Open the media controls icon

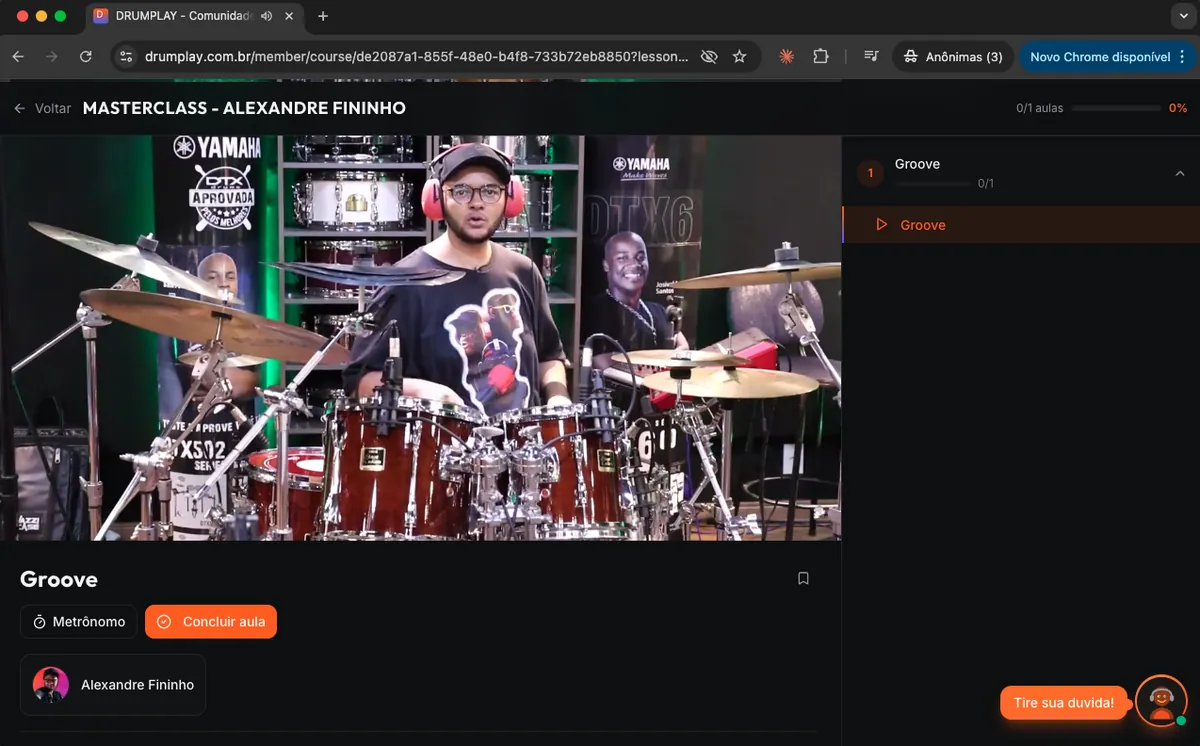871,57
